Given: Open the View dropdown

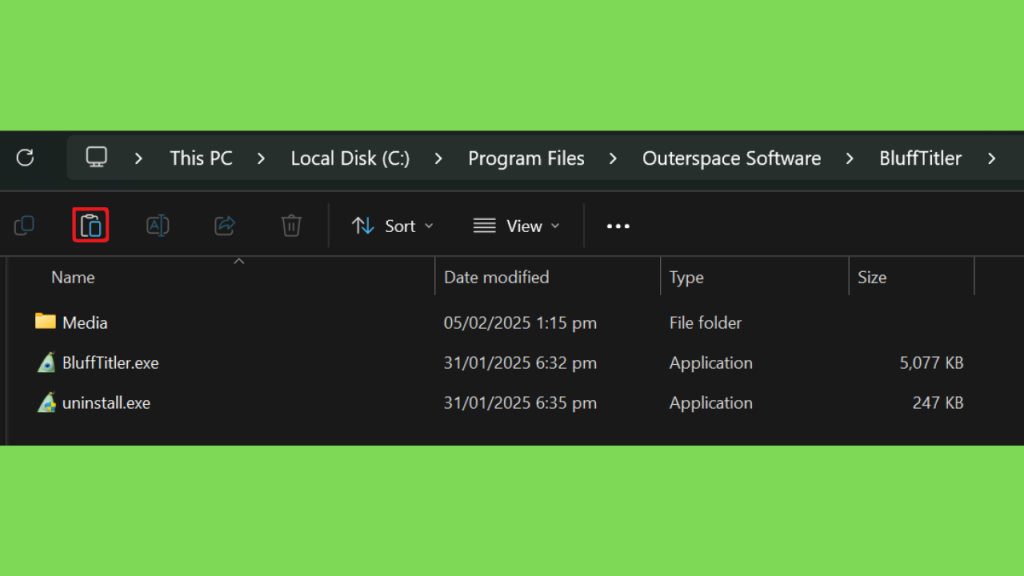Looking at the screenshot, I should click(x=517, y=226).
